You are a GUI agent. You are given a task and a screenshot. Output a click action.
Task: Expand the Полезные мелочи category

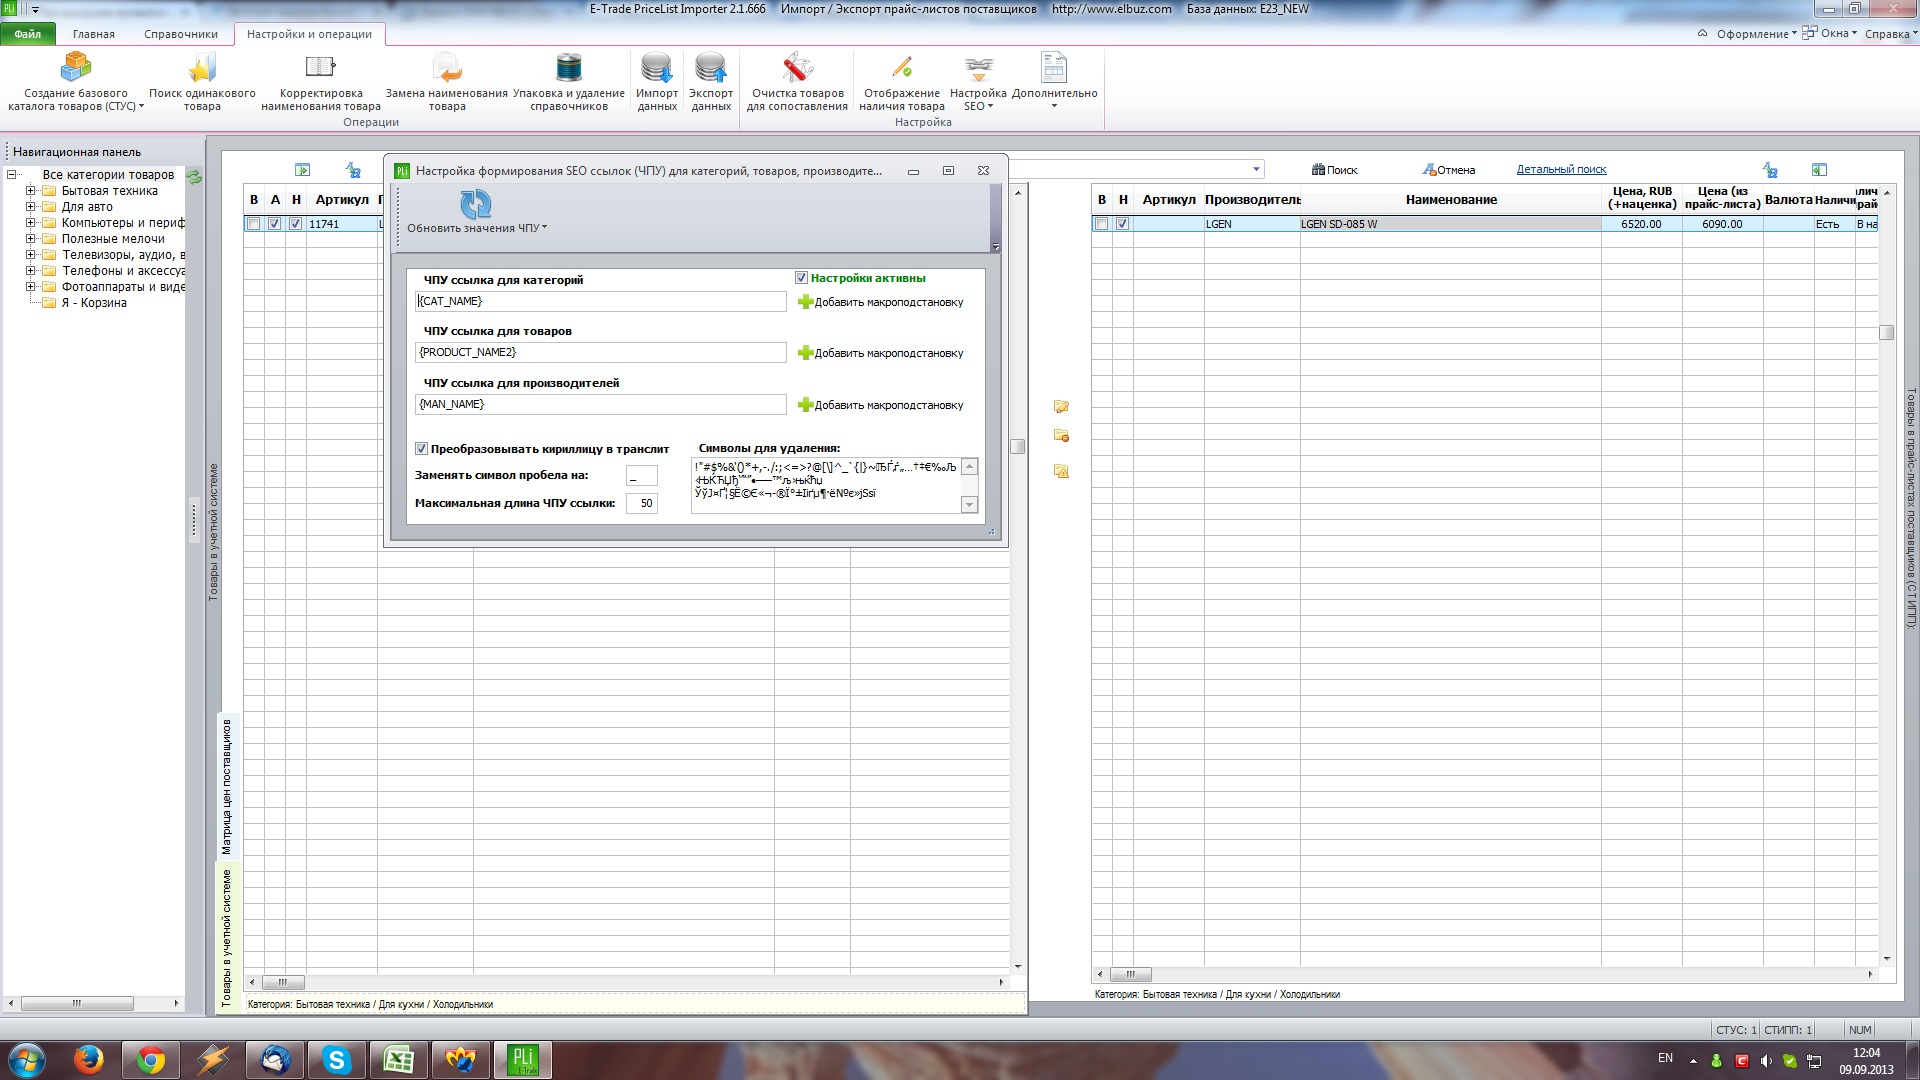tap(30, 239)
